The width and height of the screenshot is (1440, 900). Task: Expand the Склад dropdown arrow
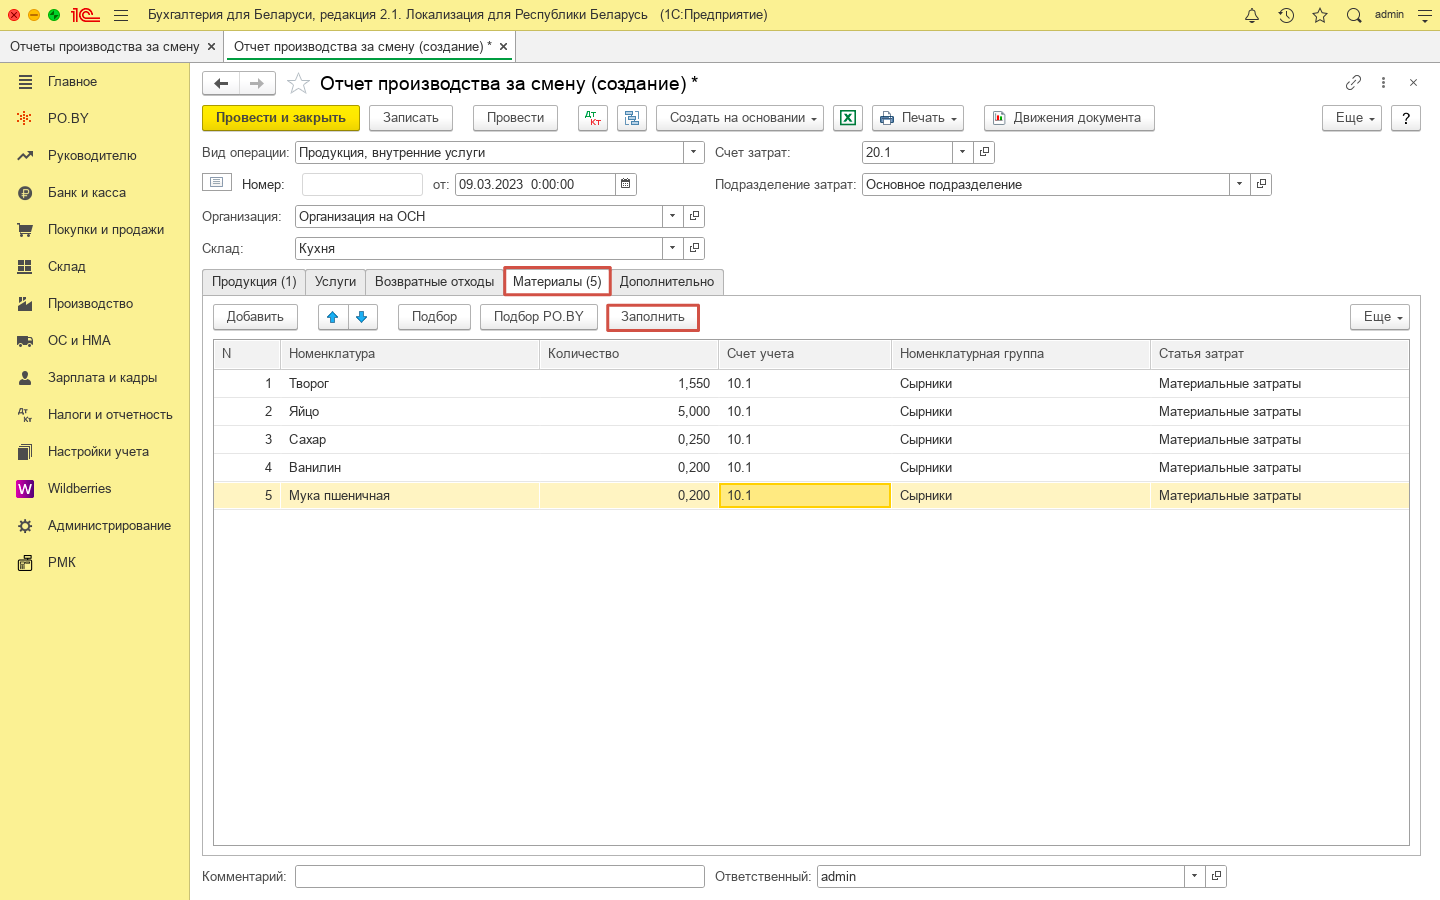point(673,248)
